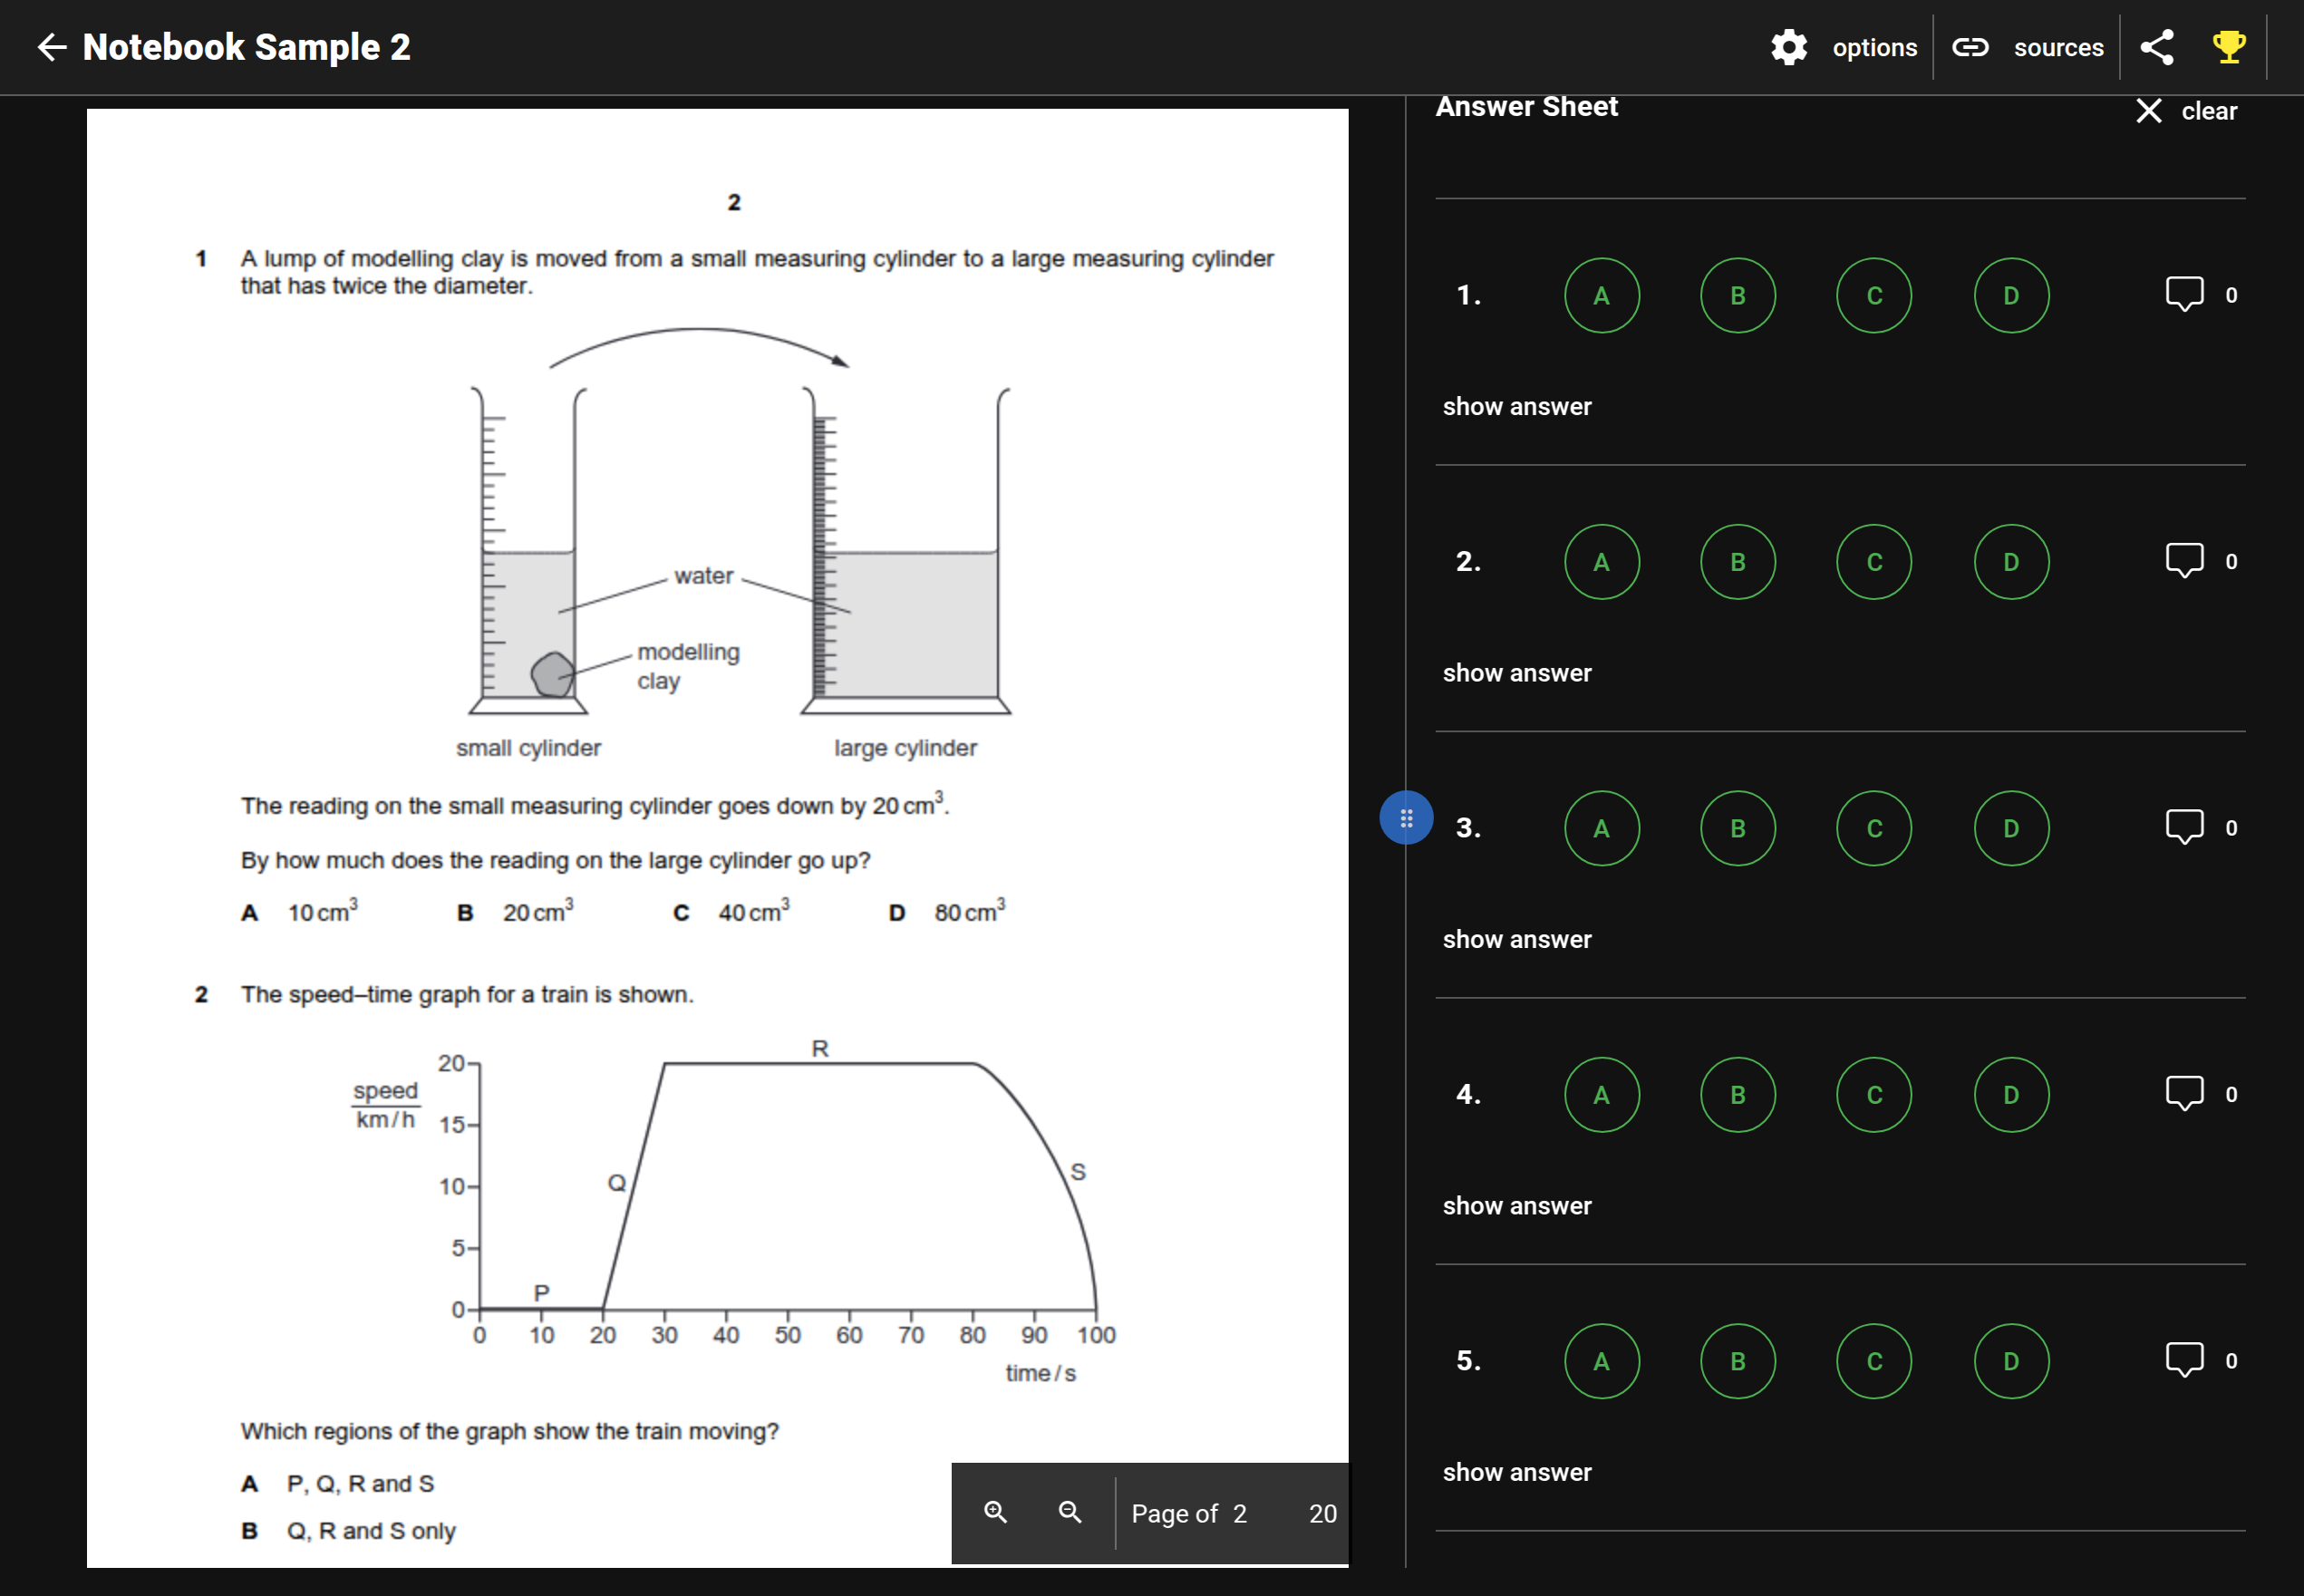Click the share icon
Viewport: 2304px width, 1596px height.
tap(2157, 47)
